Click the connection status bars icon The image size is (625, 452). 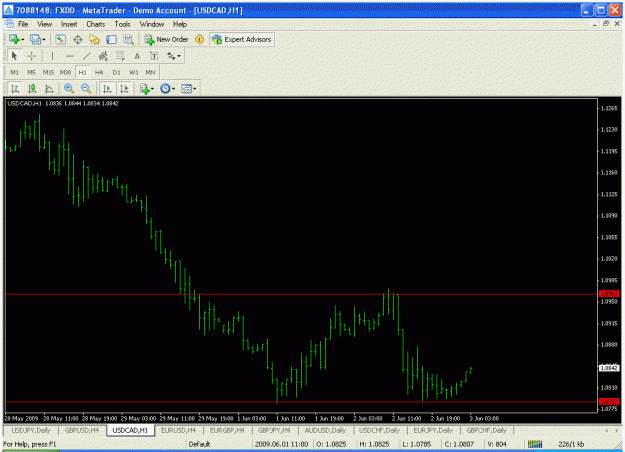535,444
